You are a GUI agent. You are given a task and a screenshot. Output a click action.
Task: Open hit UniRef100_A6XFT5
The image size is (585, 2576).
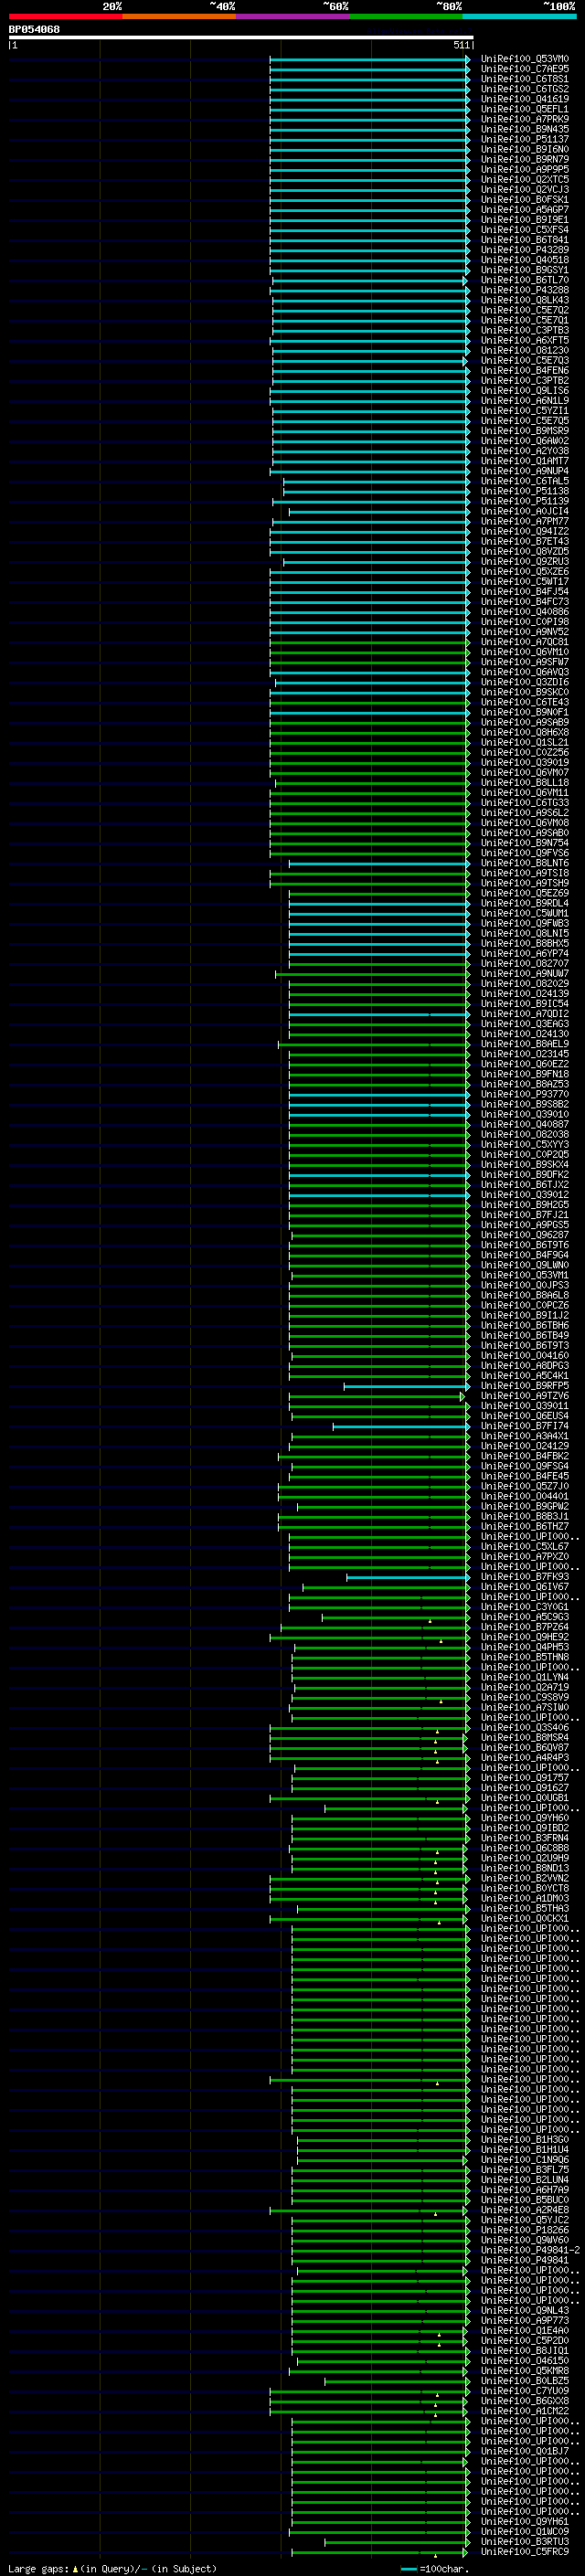pos(524,340)
